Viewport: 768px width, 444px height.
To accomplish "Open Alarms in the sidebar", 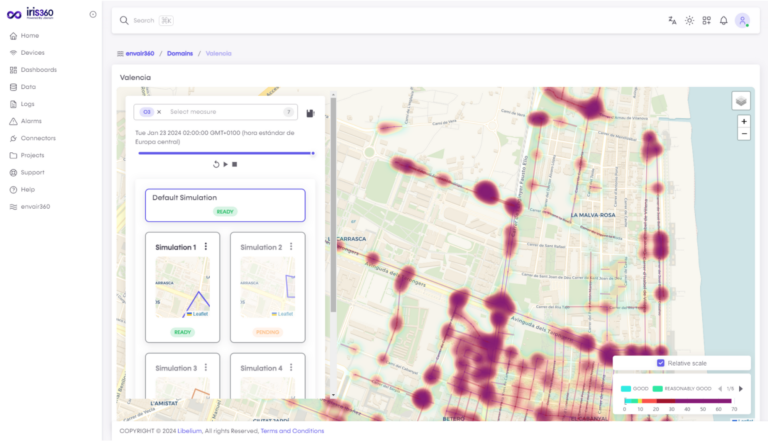I will click(x=31, y=121).
